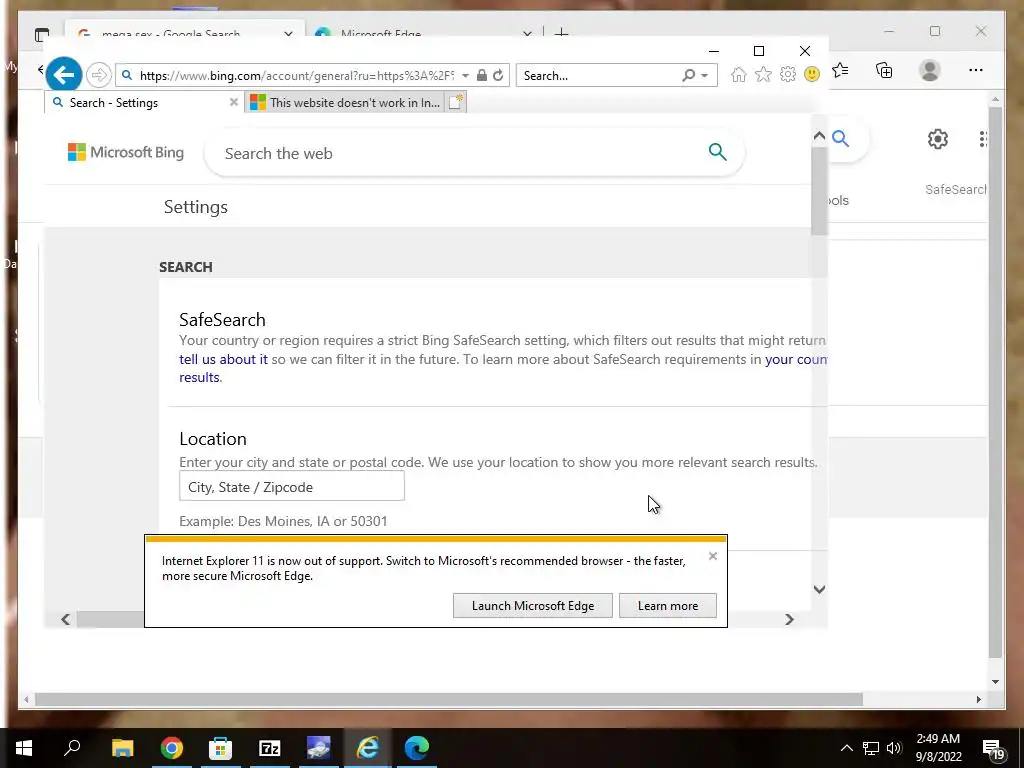Click the Edge profile avatar icon
This screenshot has width=1024, height=768.
929,70
